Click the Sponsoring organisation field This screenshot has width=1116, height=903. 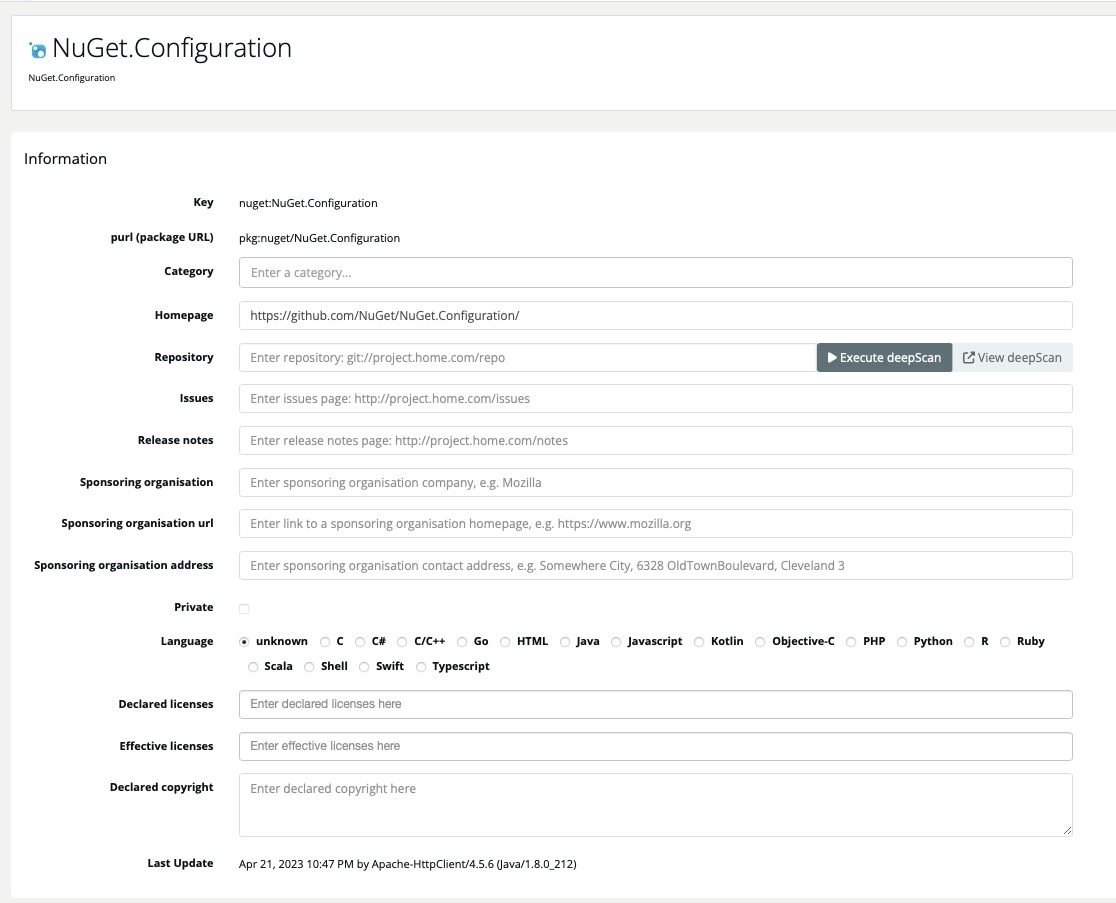coord(656,482)
